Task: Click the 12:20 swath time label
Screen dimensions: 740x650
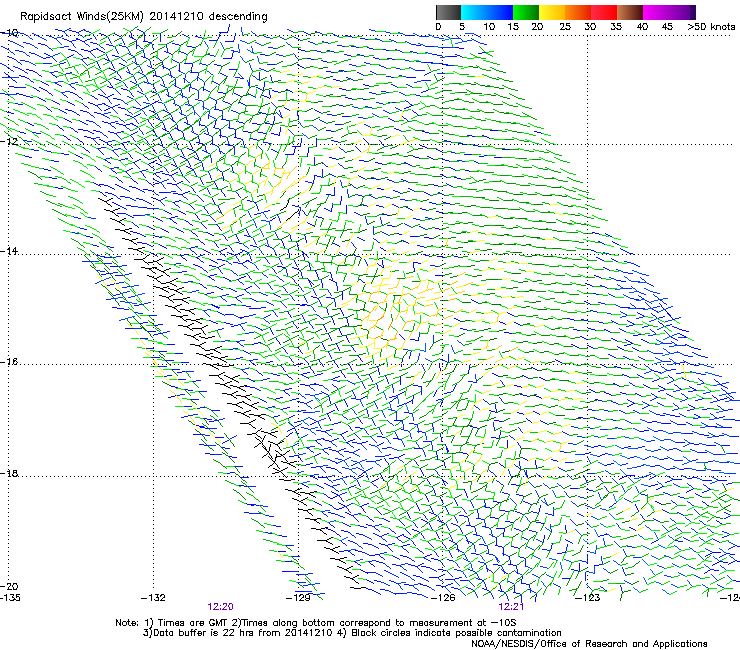Action: (x=220, y=607)
